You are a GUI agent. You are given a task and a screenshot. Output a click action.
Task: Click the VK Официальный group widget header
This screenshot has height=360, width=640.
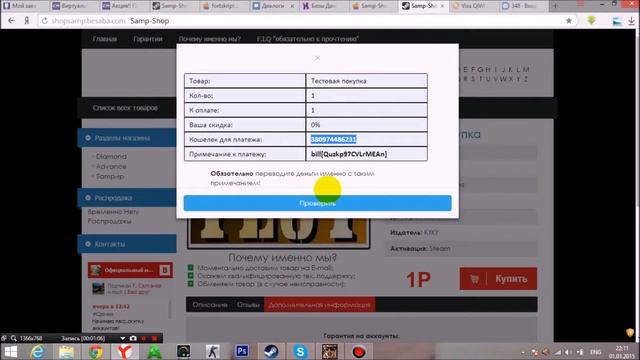[x=130, y=270]
